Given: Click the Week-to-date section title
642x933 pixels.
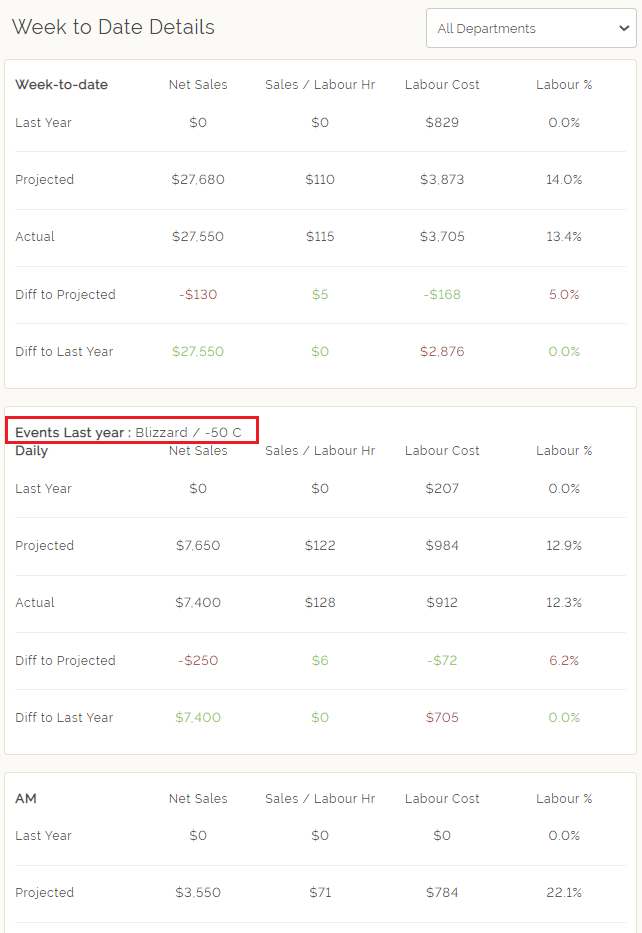Looking at the screenshot, I should pyautogui.click(x=61, y=85).
